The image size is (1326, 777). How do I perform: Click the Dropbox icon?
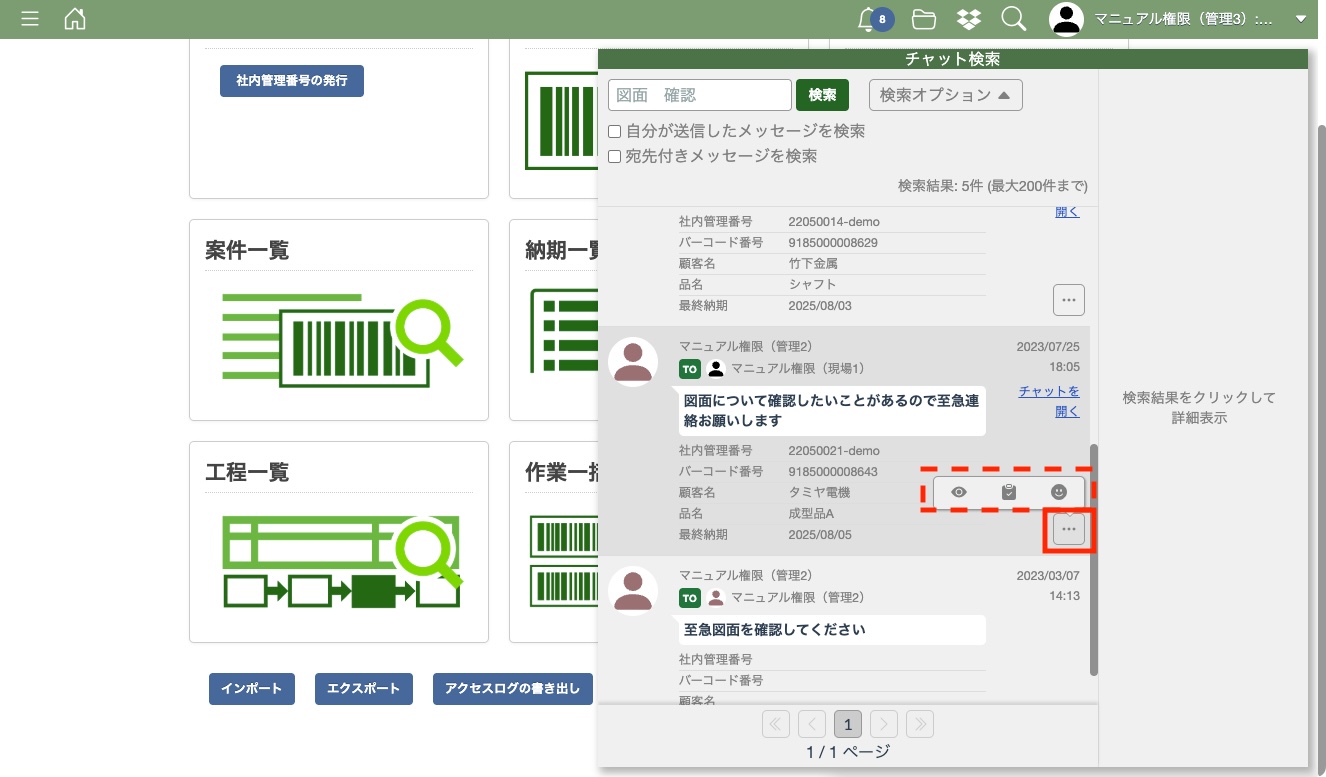click(968, 19)
